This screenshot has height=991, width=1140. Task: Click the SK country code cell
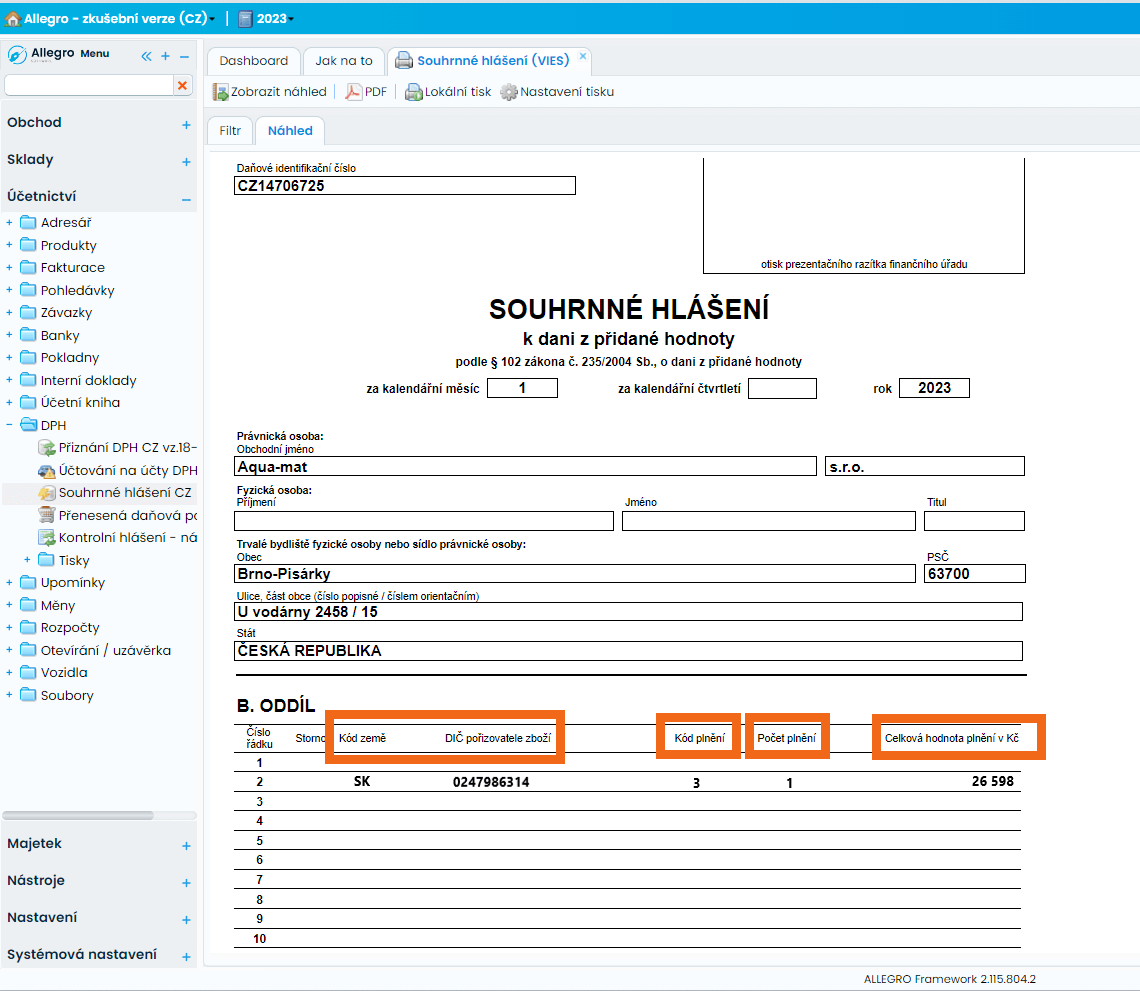(362, 782)
